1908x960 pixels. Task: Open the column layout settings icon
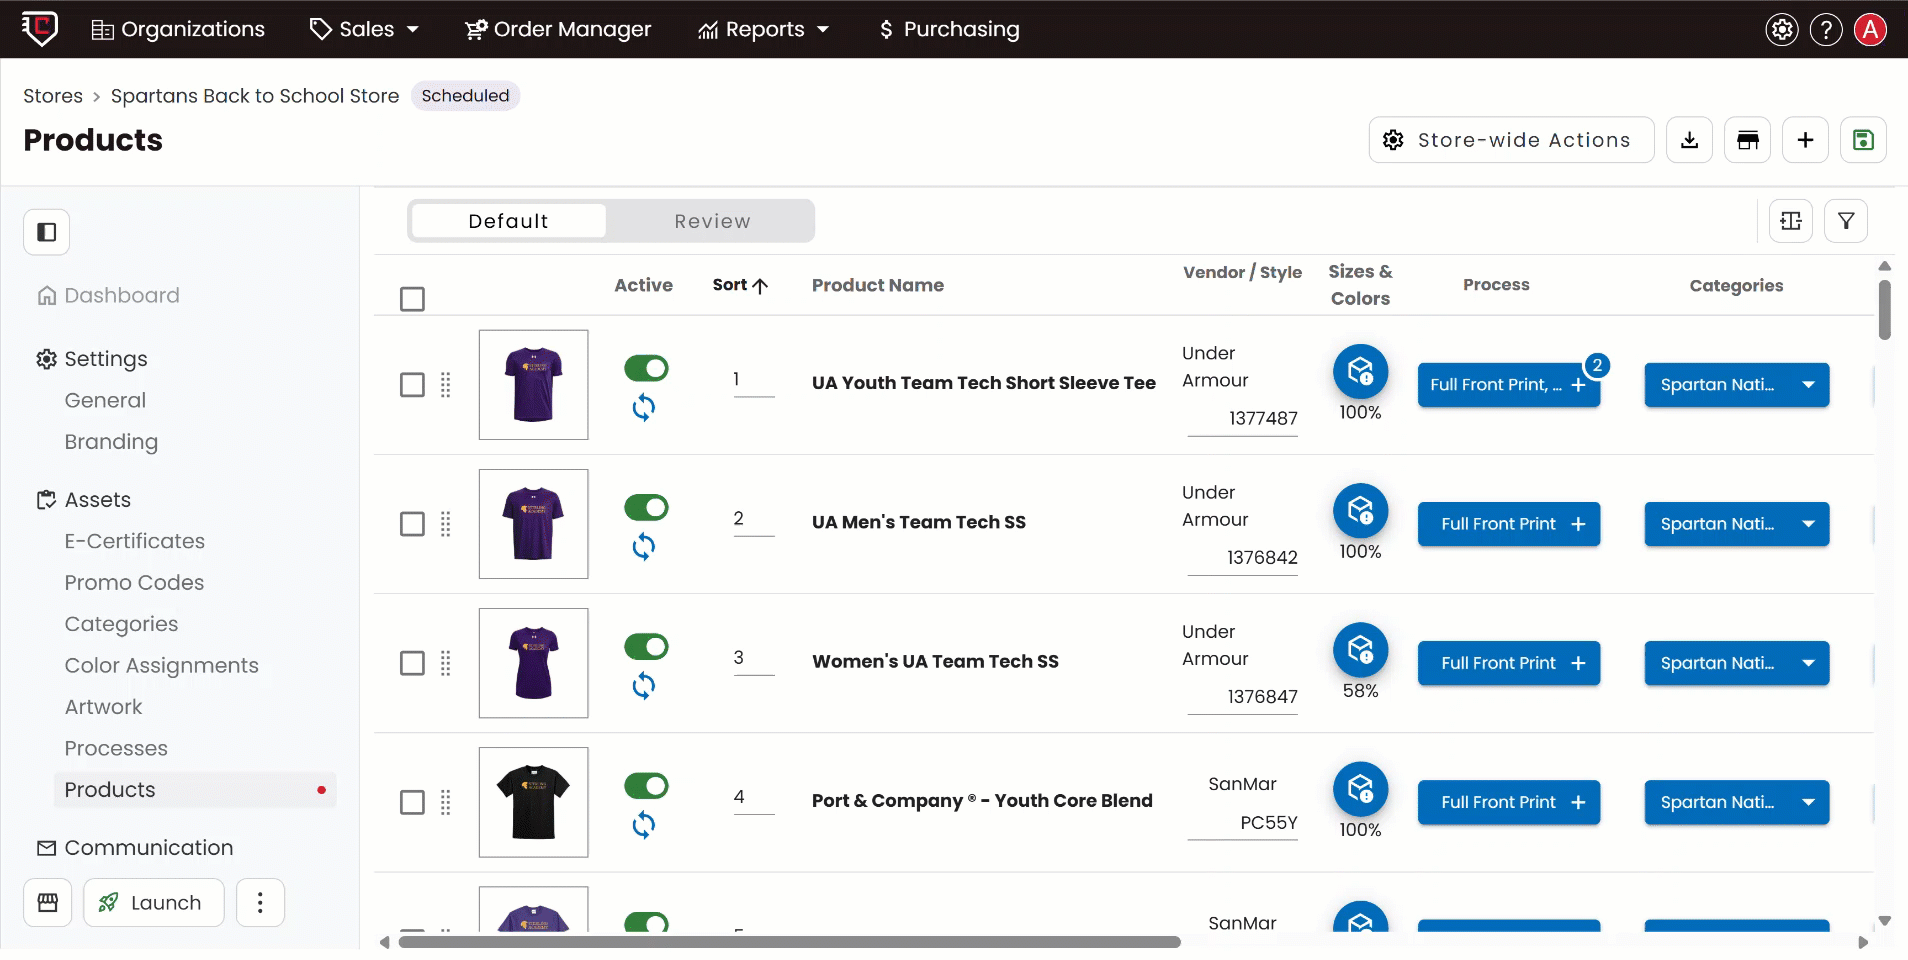(x=1790, y=221)
